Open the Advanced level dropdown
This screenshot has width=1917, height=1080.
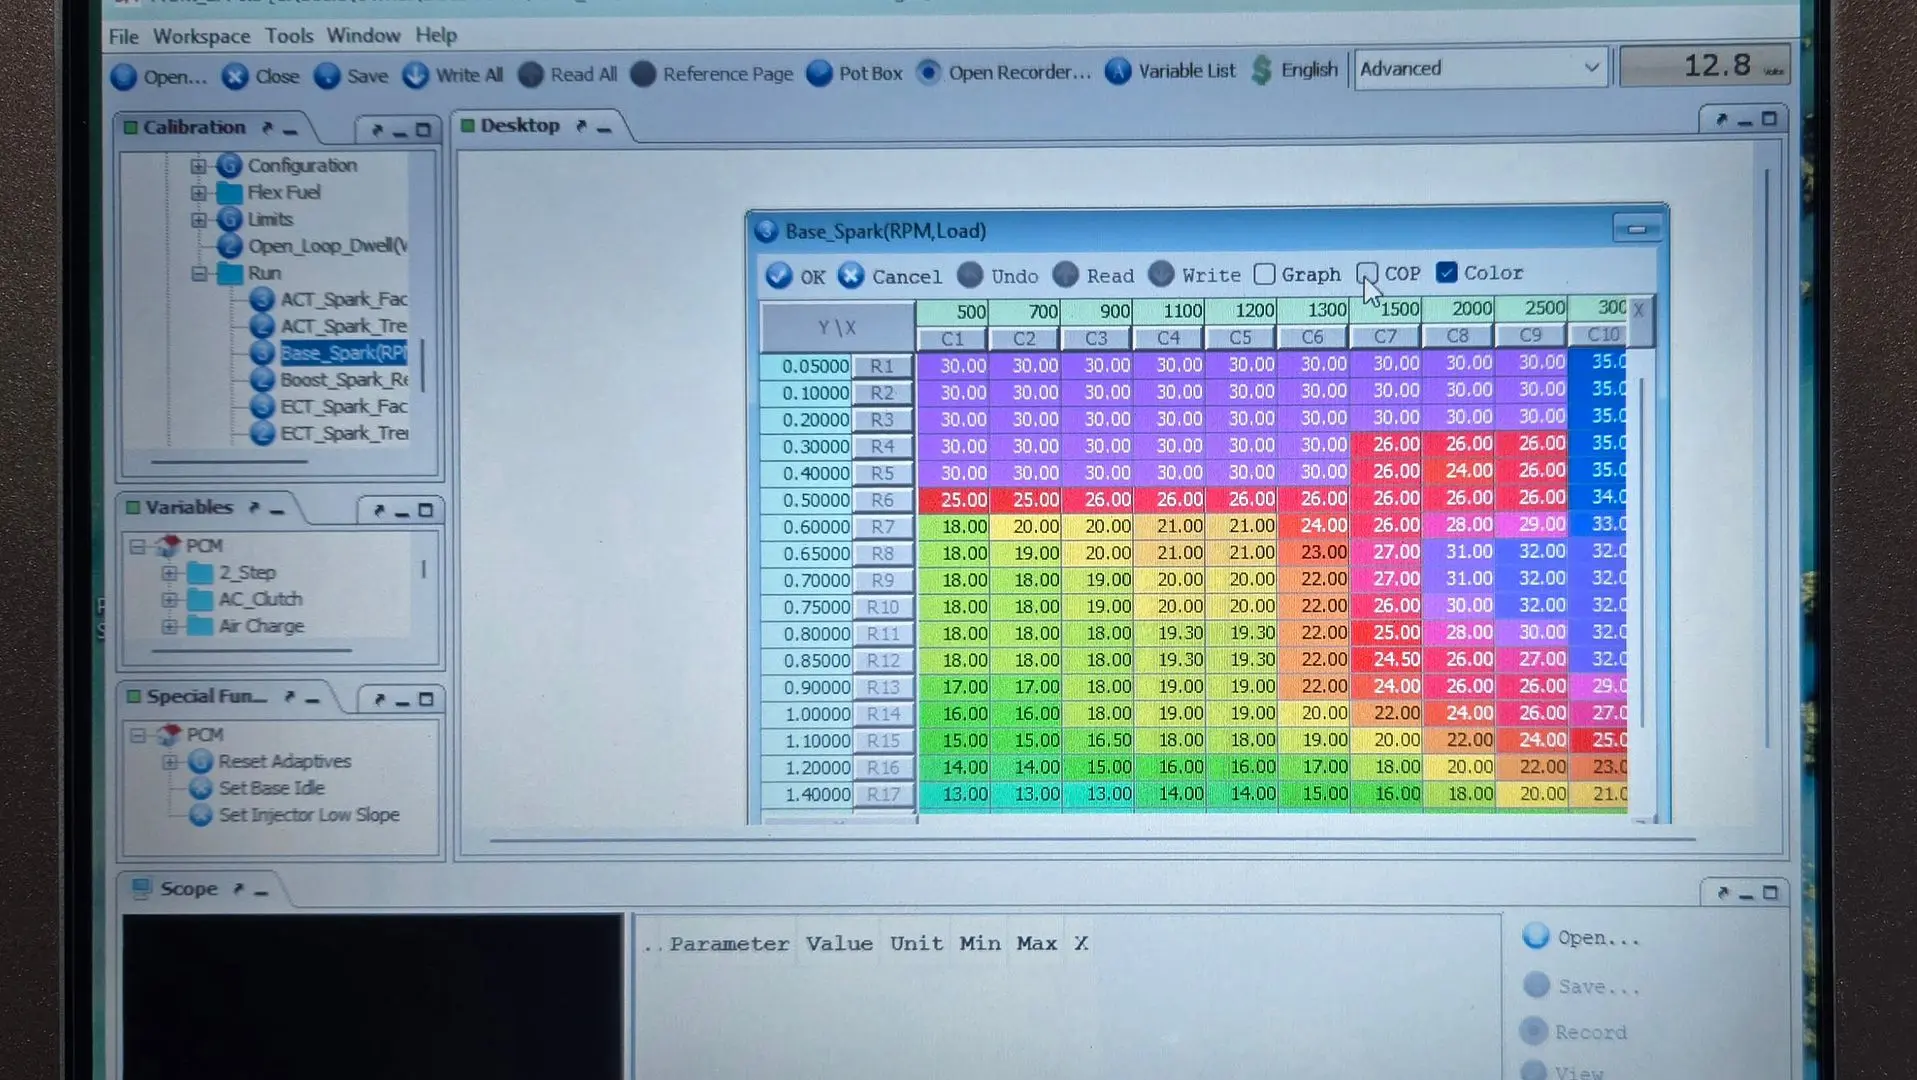point(1480,69)
